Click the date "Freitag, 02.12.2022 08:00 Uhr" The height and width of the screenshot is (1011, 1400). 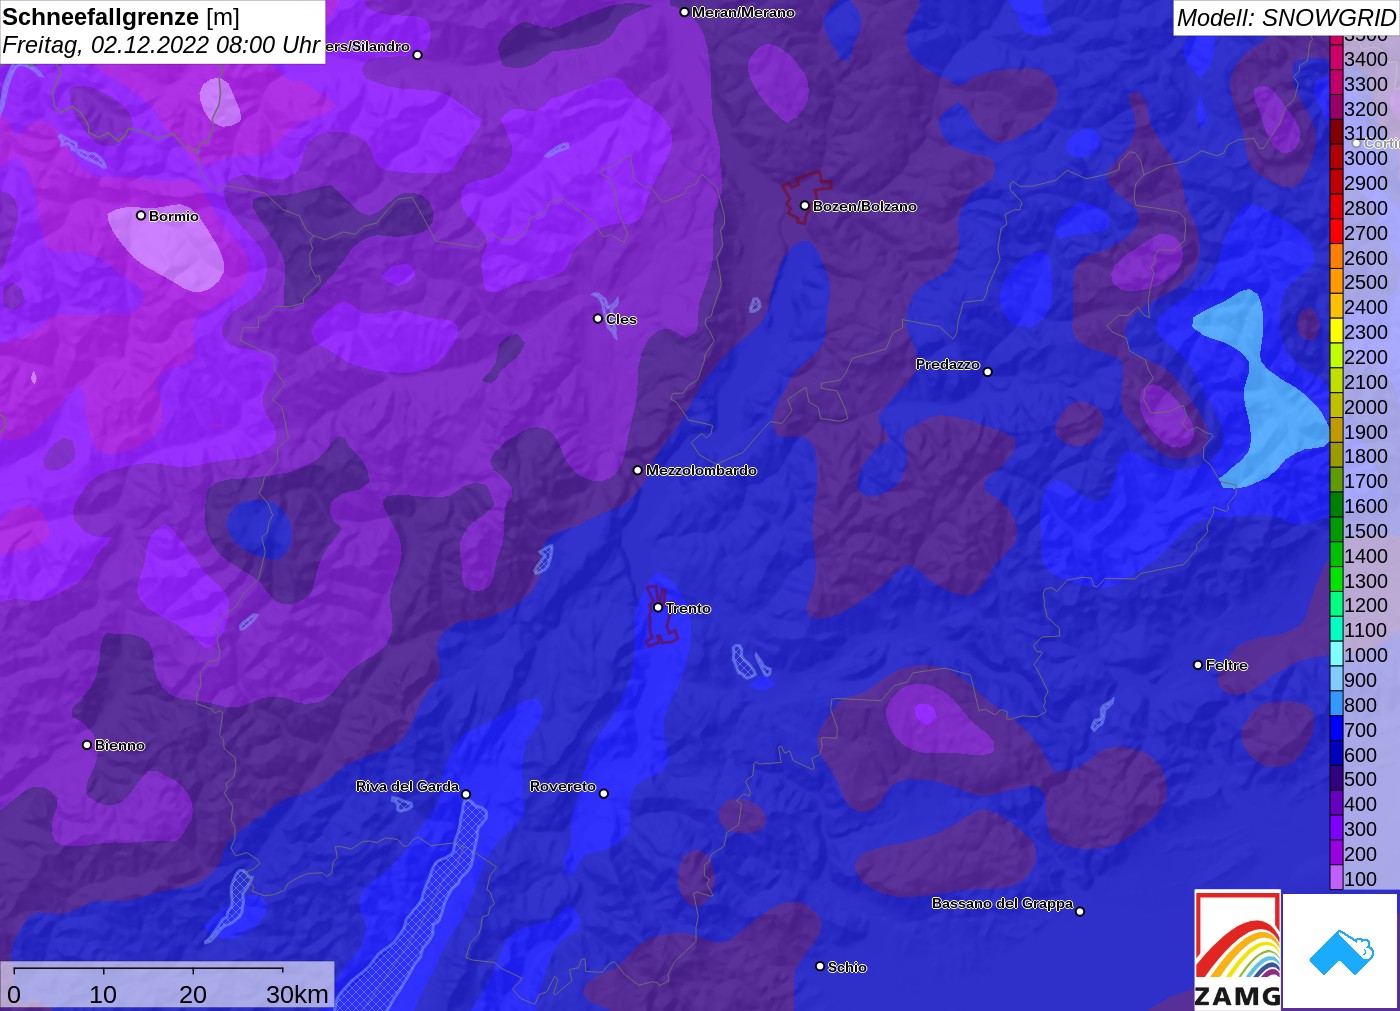click(161, 45)
